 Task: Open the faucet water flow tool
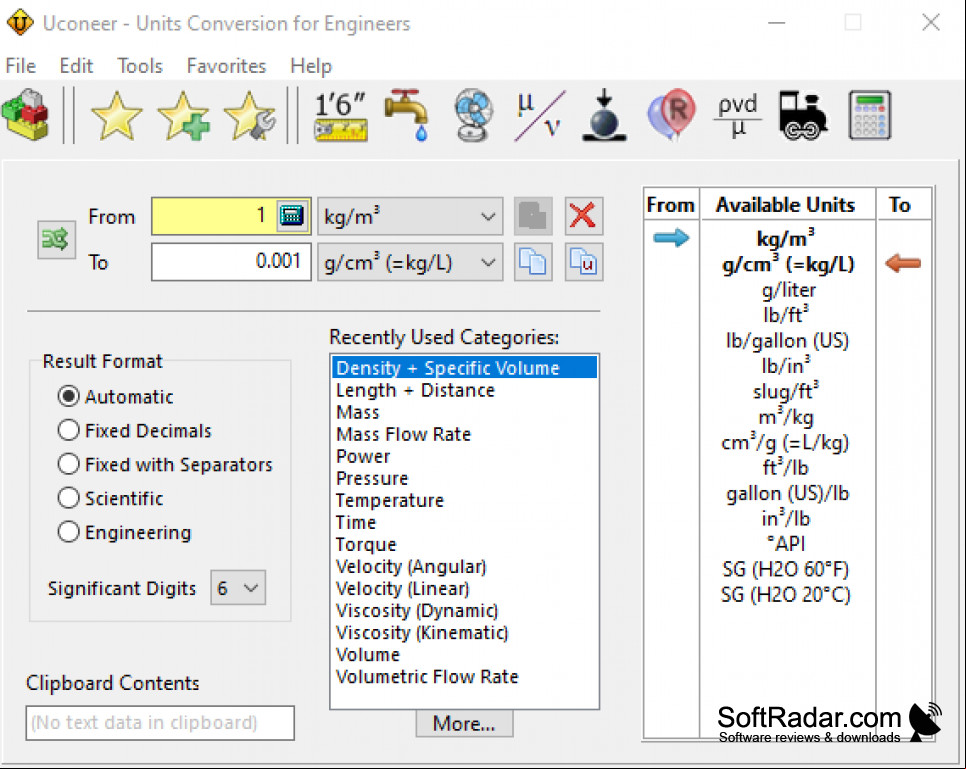[x=408, y=116]
